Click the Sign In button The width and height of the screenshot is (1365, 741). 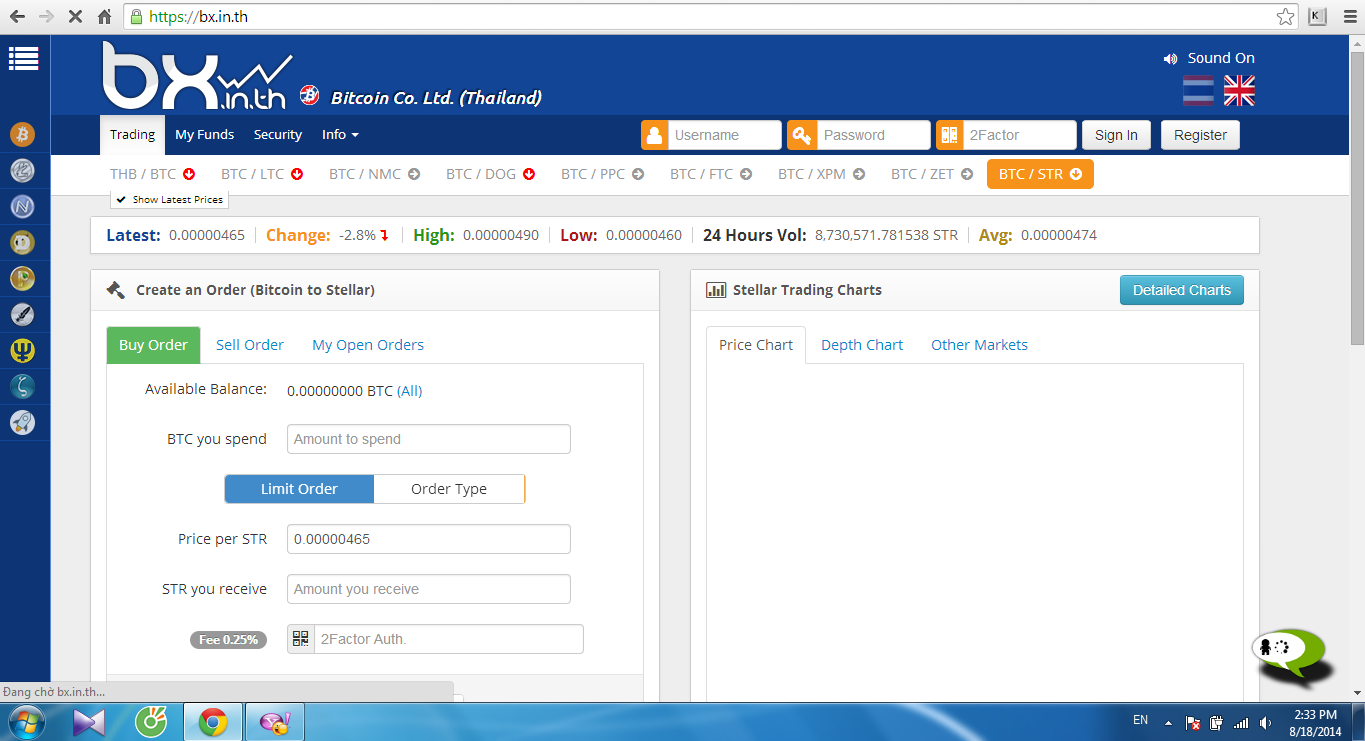click(1116, 135)
